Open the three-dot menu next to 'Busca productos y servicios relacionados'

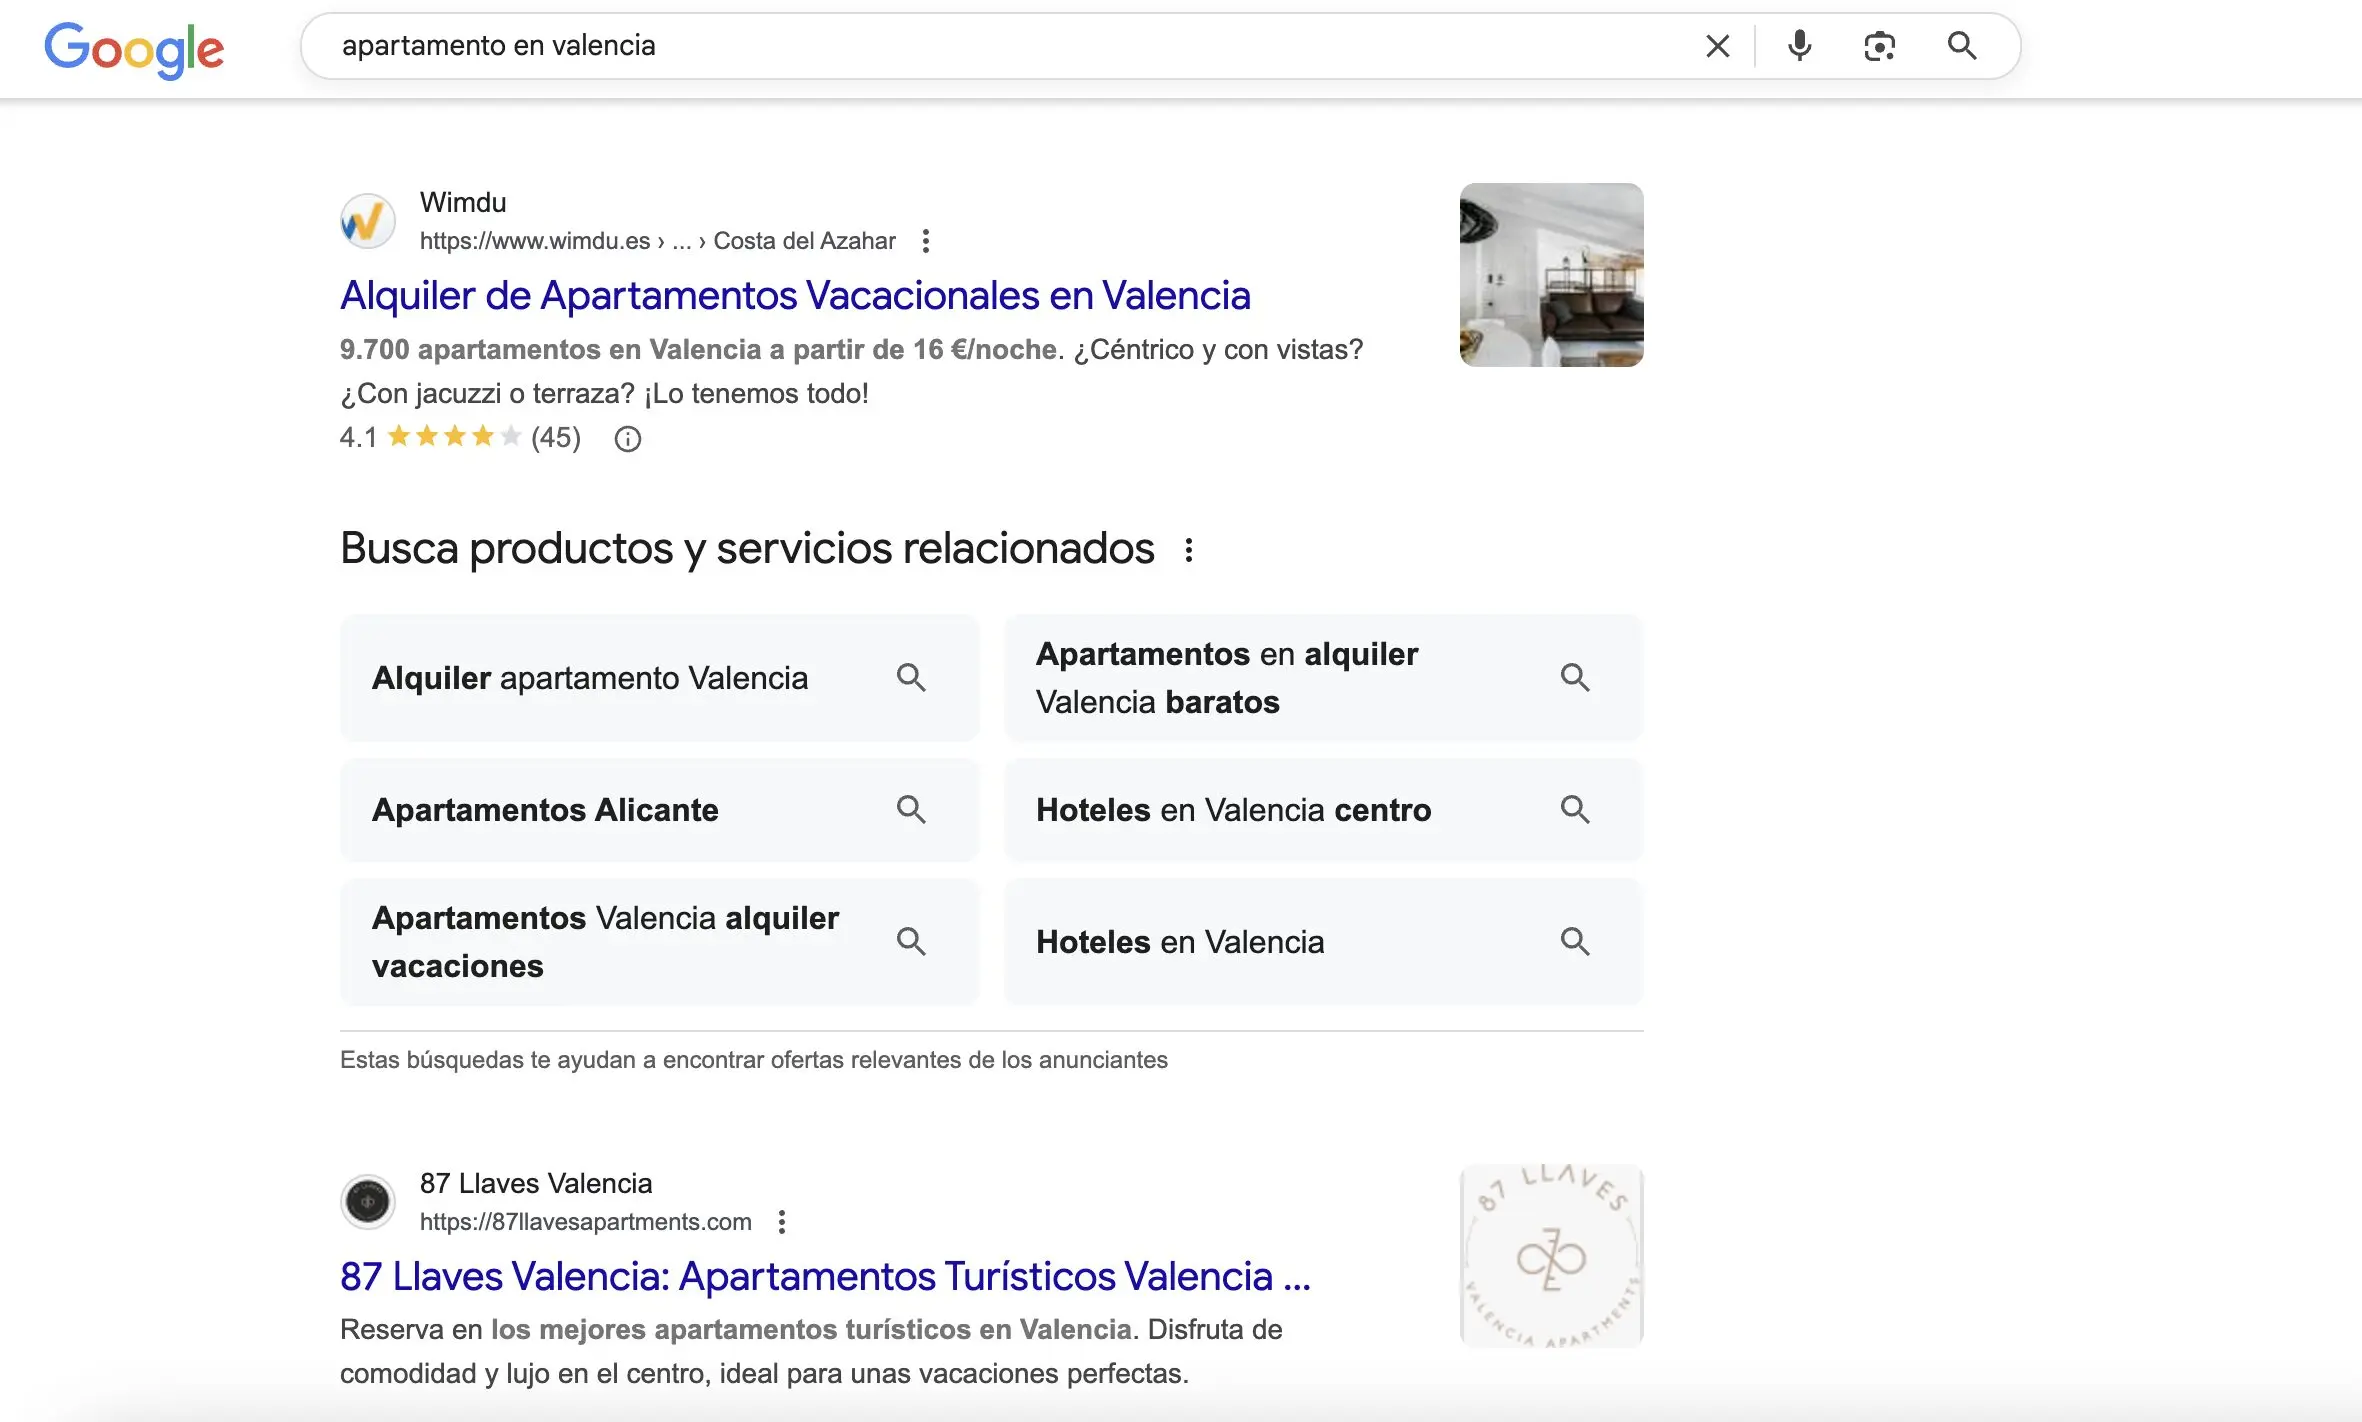[1189, 548]
